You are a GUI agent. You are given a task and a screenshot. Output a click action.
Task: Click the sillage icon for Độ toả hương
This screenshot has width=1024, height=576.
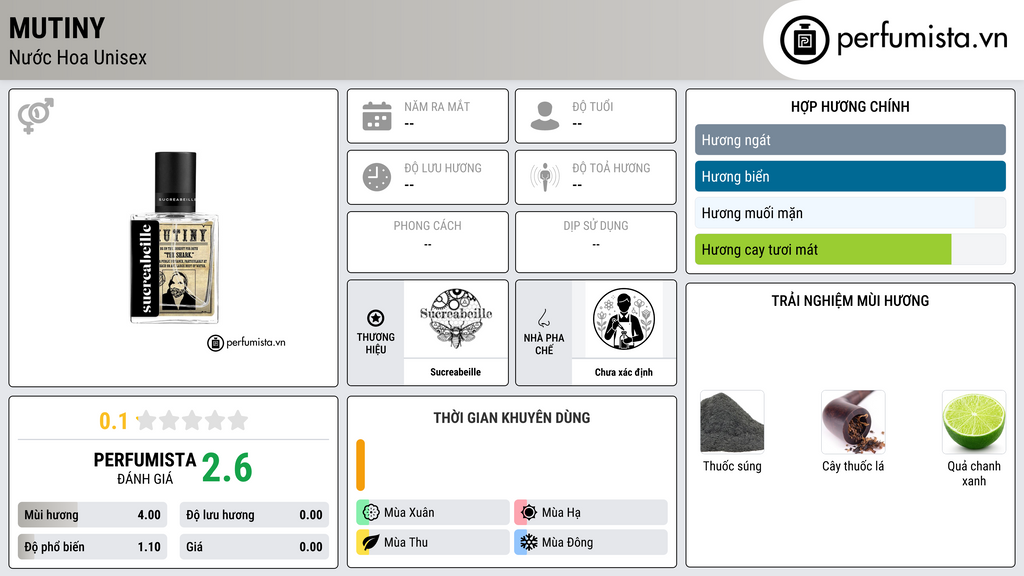(545, 177)
